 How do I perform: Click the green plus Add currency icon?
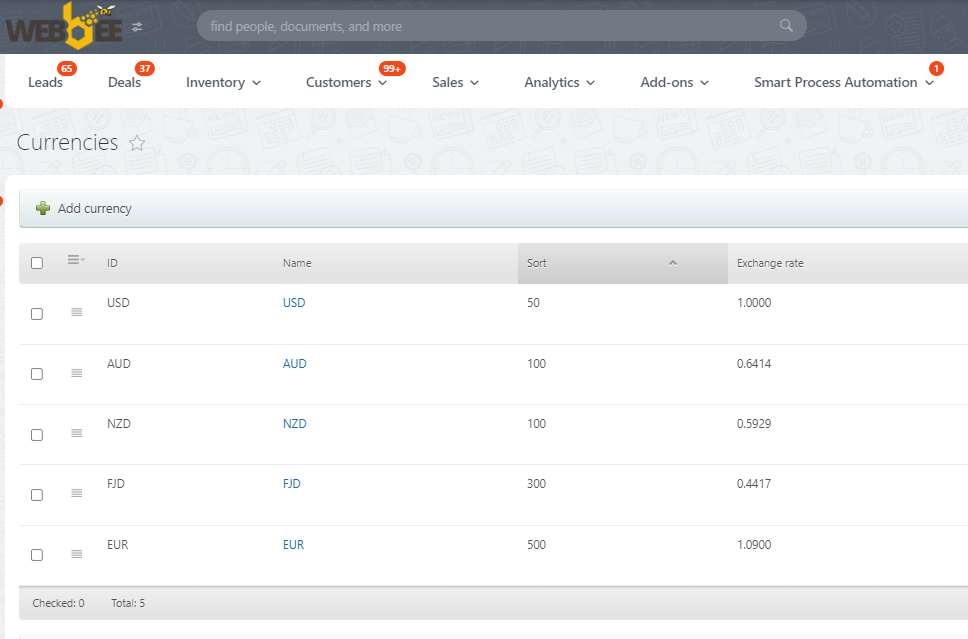[43, 208]
